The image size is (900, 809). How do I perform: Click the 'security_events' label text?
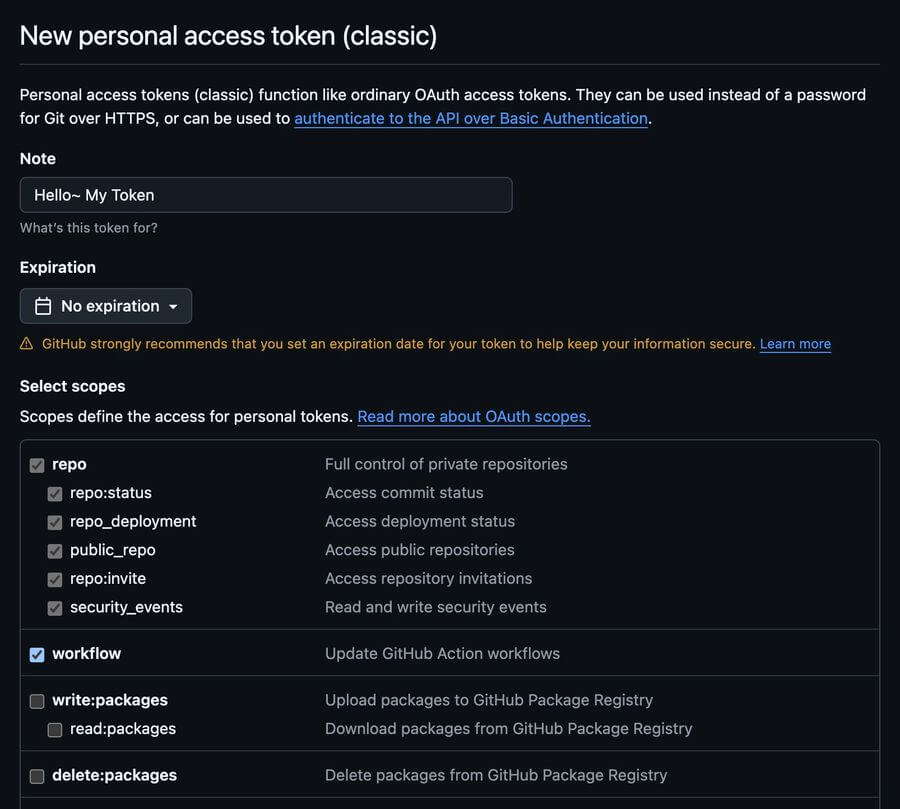(x=126, y=607)
